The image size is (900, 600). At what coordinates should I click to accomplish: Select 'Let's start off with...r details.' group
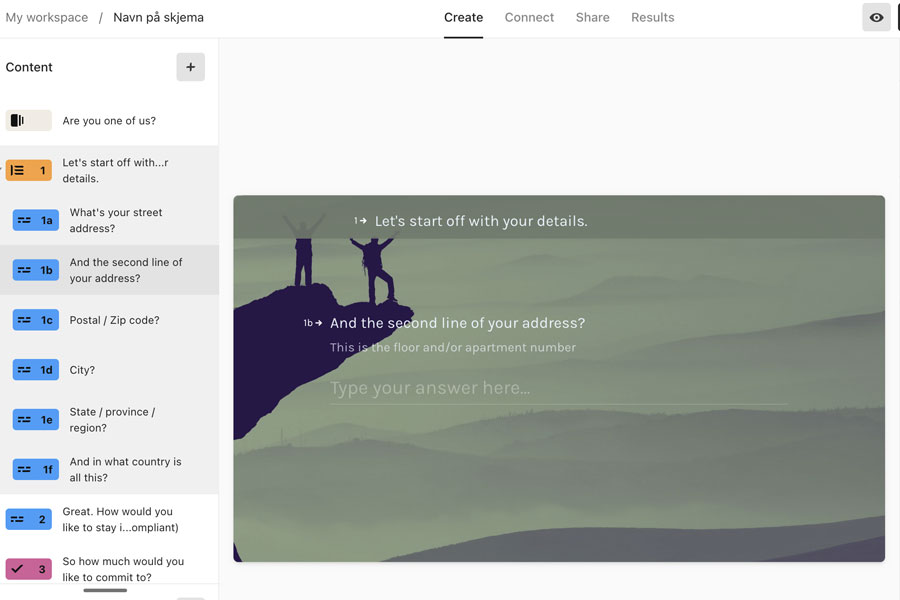click(x=109, y=171)
